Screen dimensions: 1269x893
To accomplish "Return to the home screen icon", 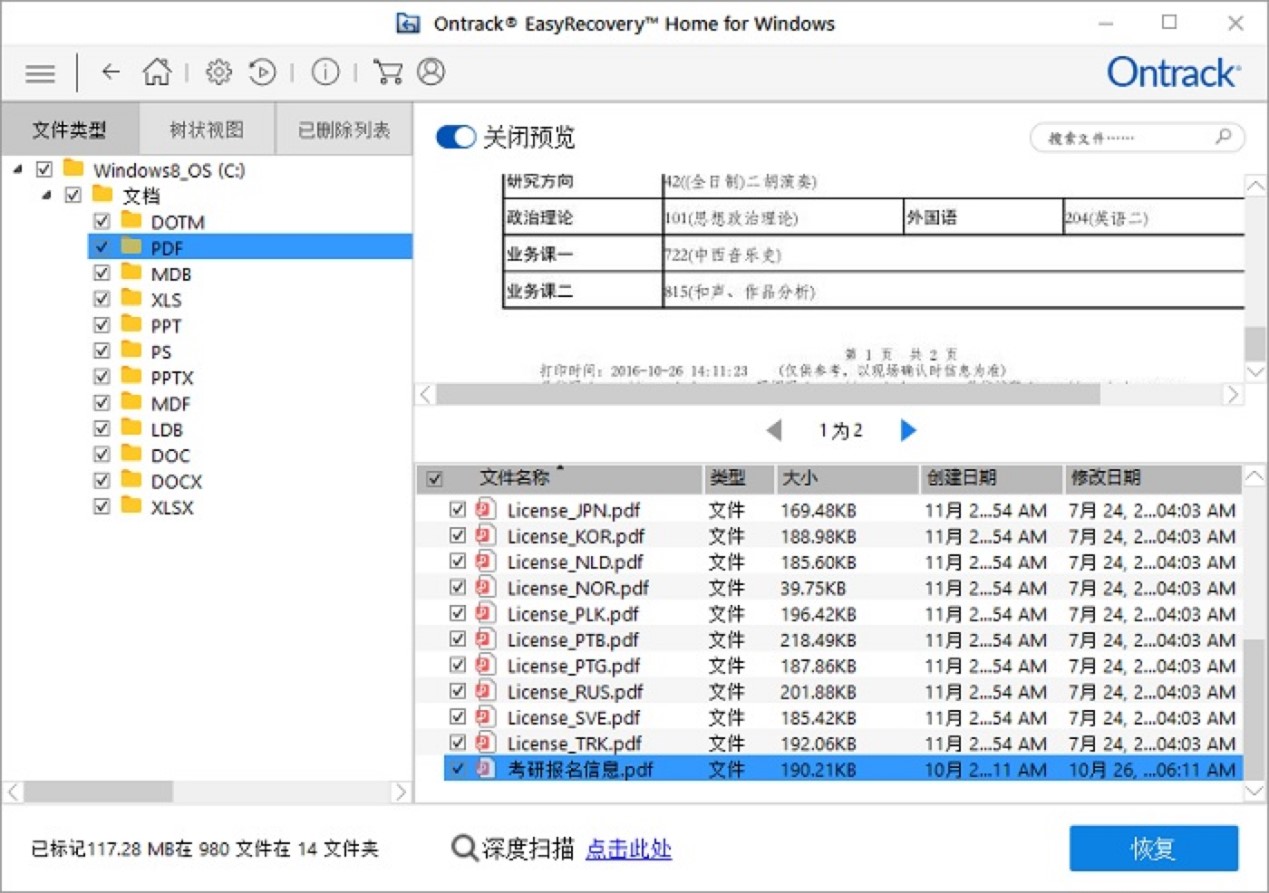I will point(156,72).
